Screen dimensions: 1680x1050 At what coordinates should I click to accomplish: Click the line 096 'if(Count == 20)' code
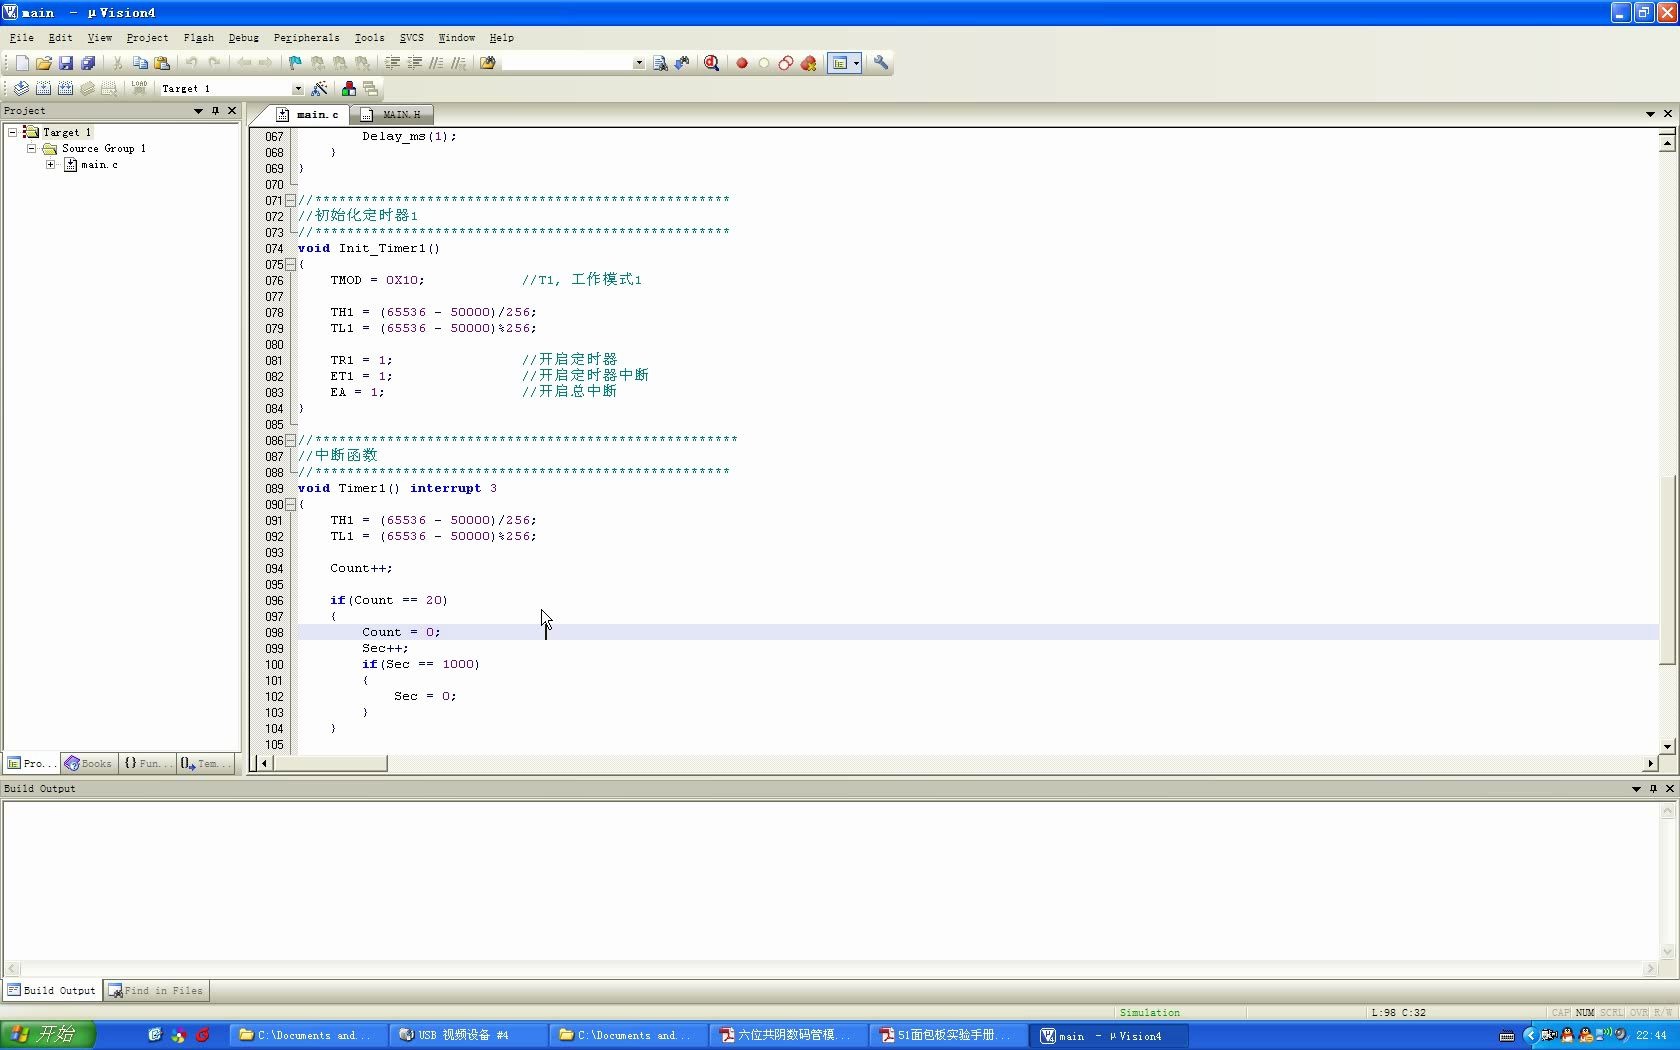[x=389, y=600]
